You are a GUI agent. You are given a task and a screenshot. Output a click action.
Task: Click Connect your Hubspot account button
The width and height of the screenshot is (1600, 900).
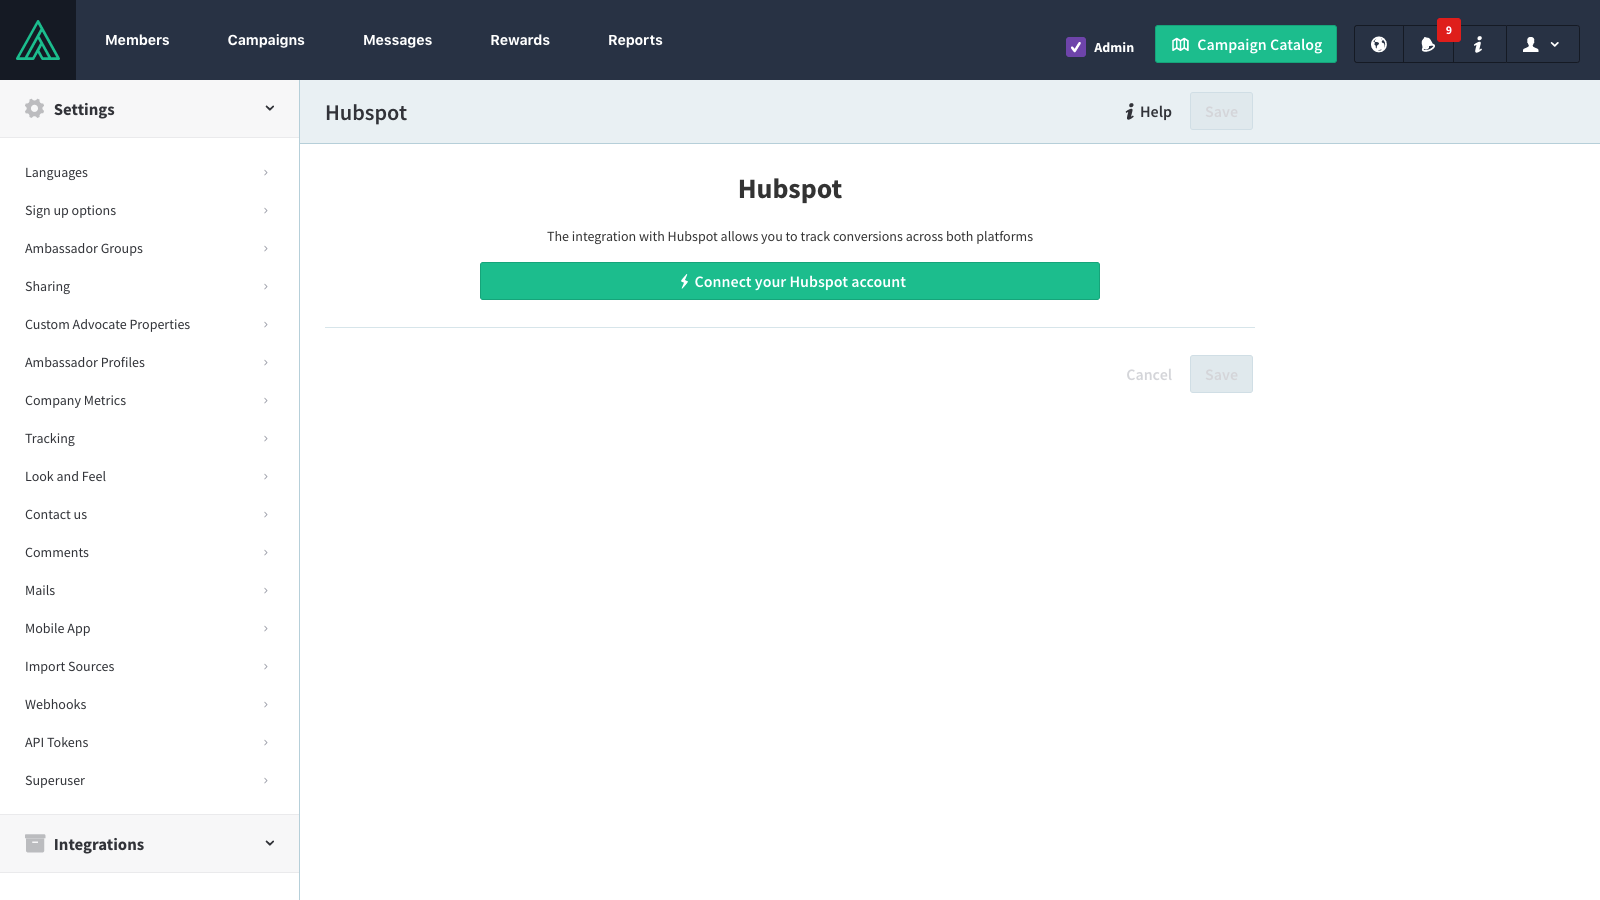pyautogui.click(x=790, y=282)
